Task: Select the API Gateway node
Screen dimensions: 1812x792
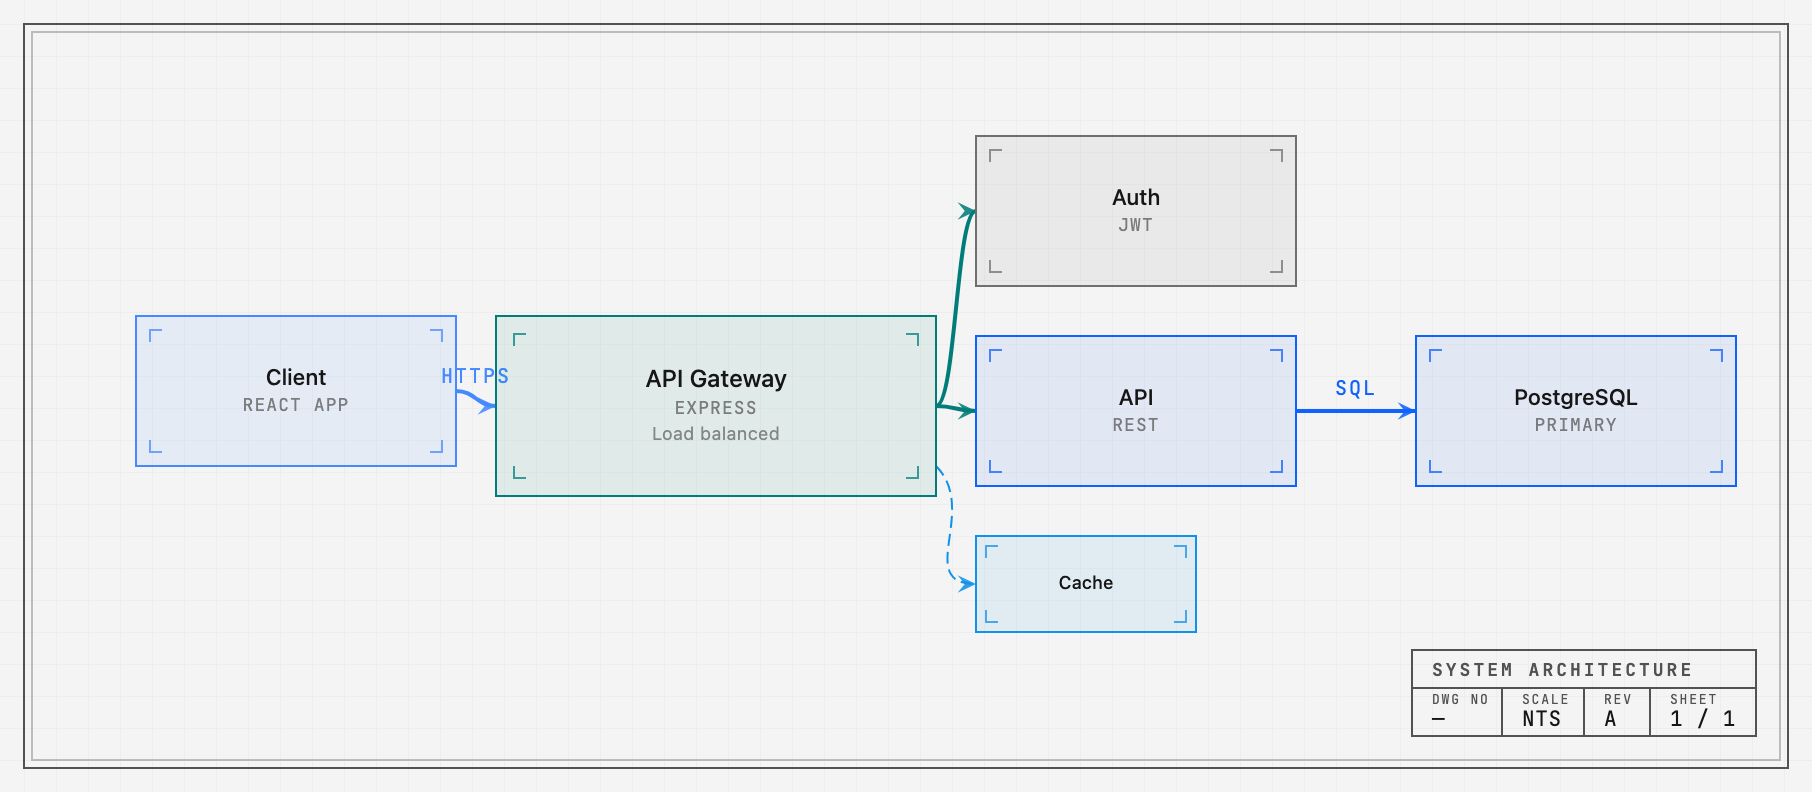Action: coord(716,406)
